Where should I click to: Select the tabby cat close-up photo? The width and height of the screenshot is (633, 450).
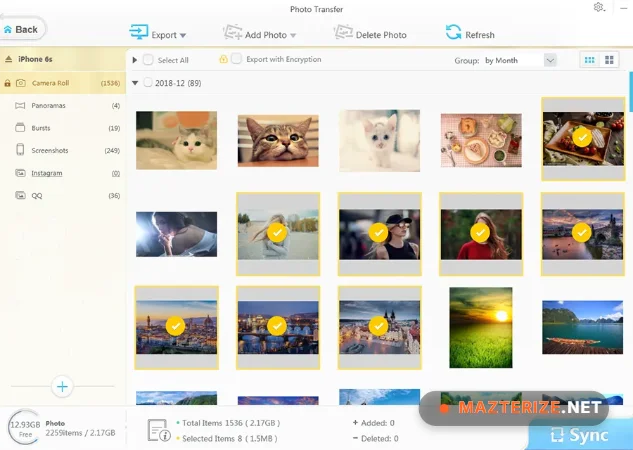point(278,141)
